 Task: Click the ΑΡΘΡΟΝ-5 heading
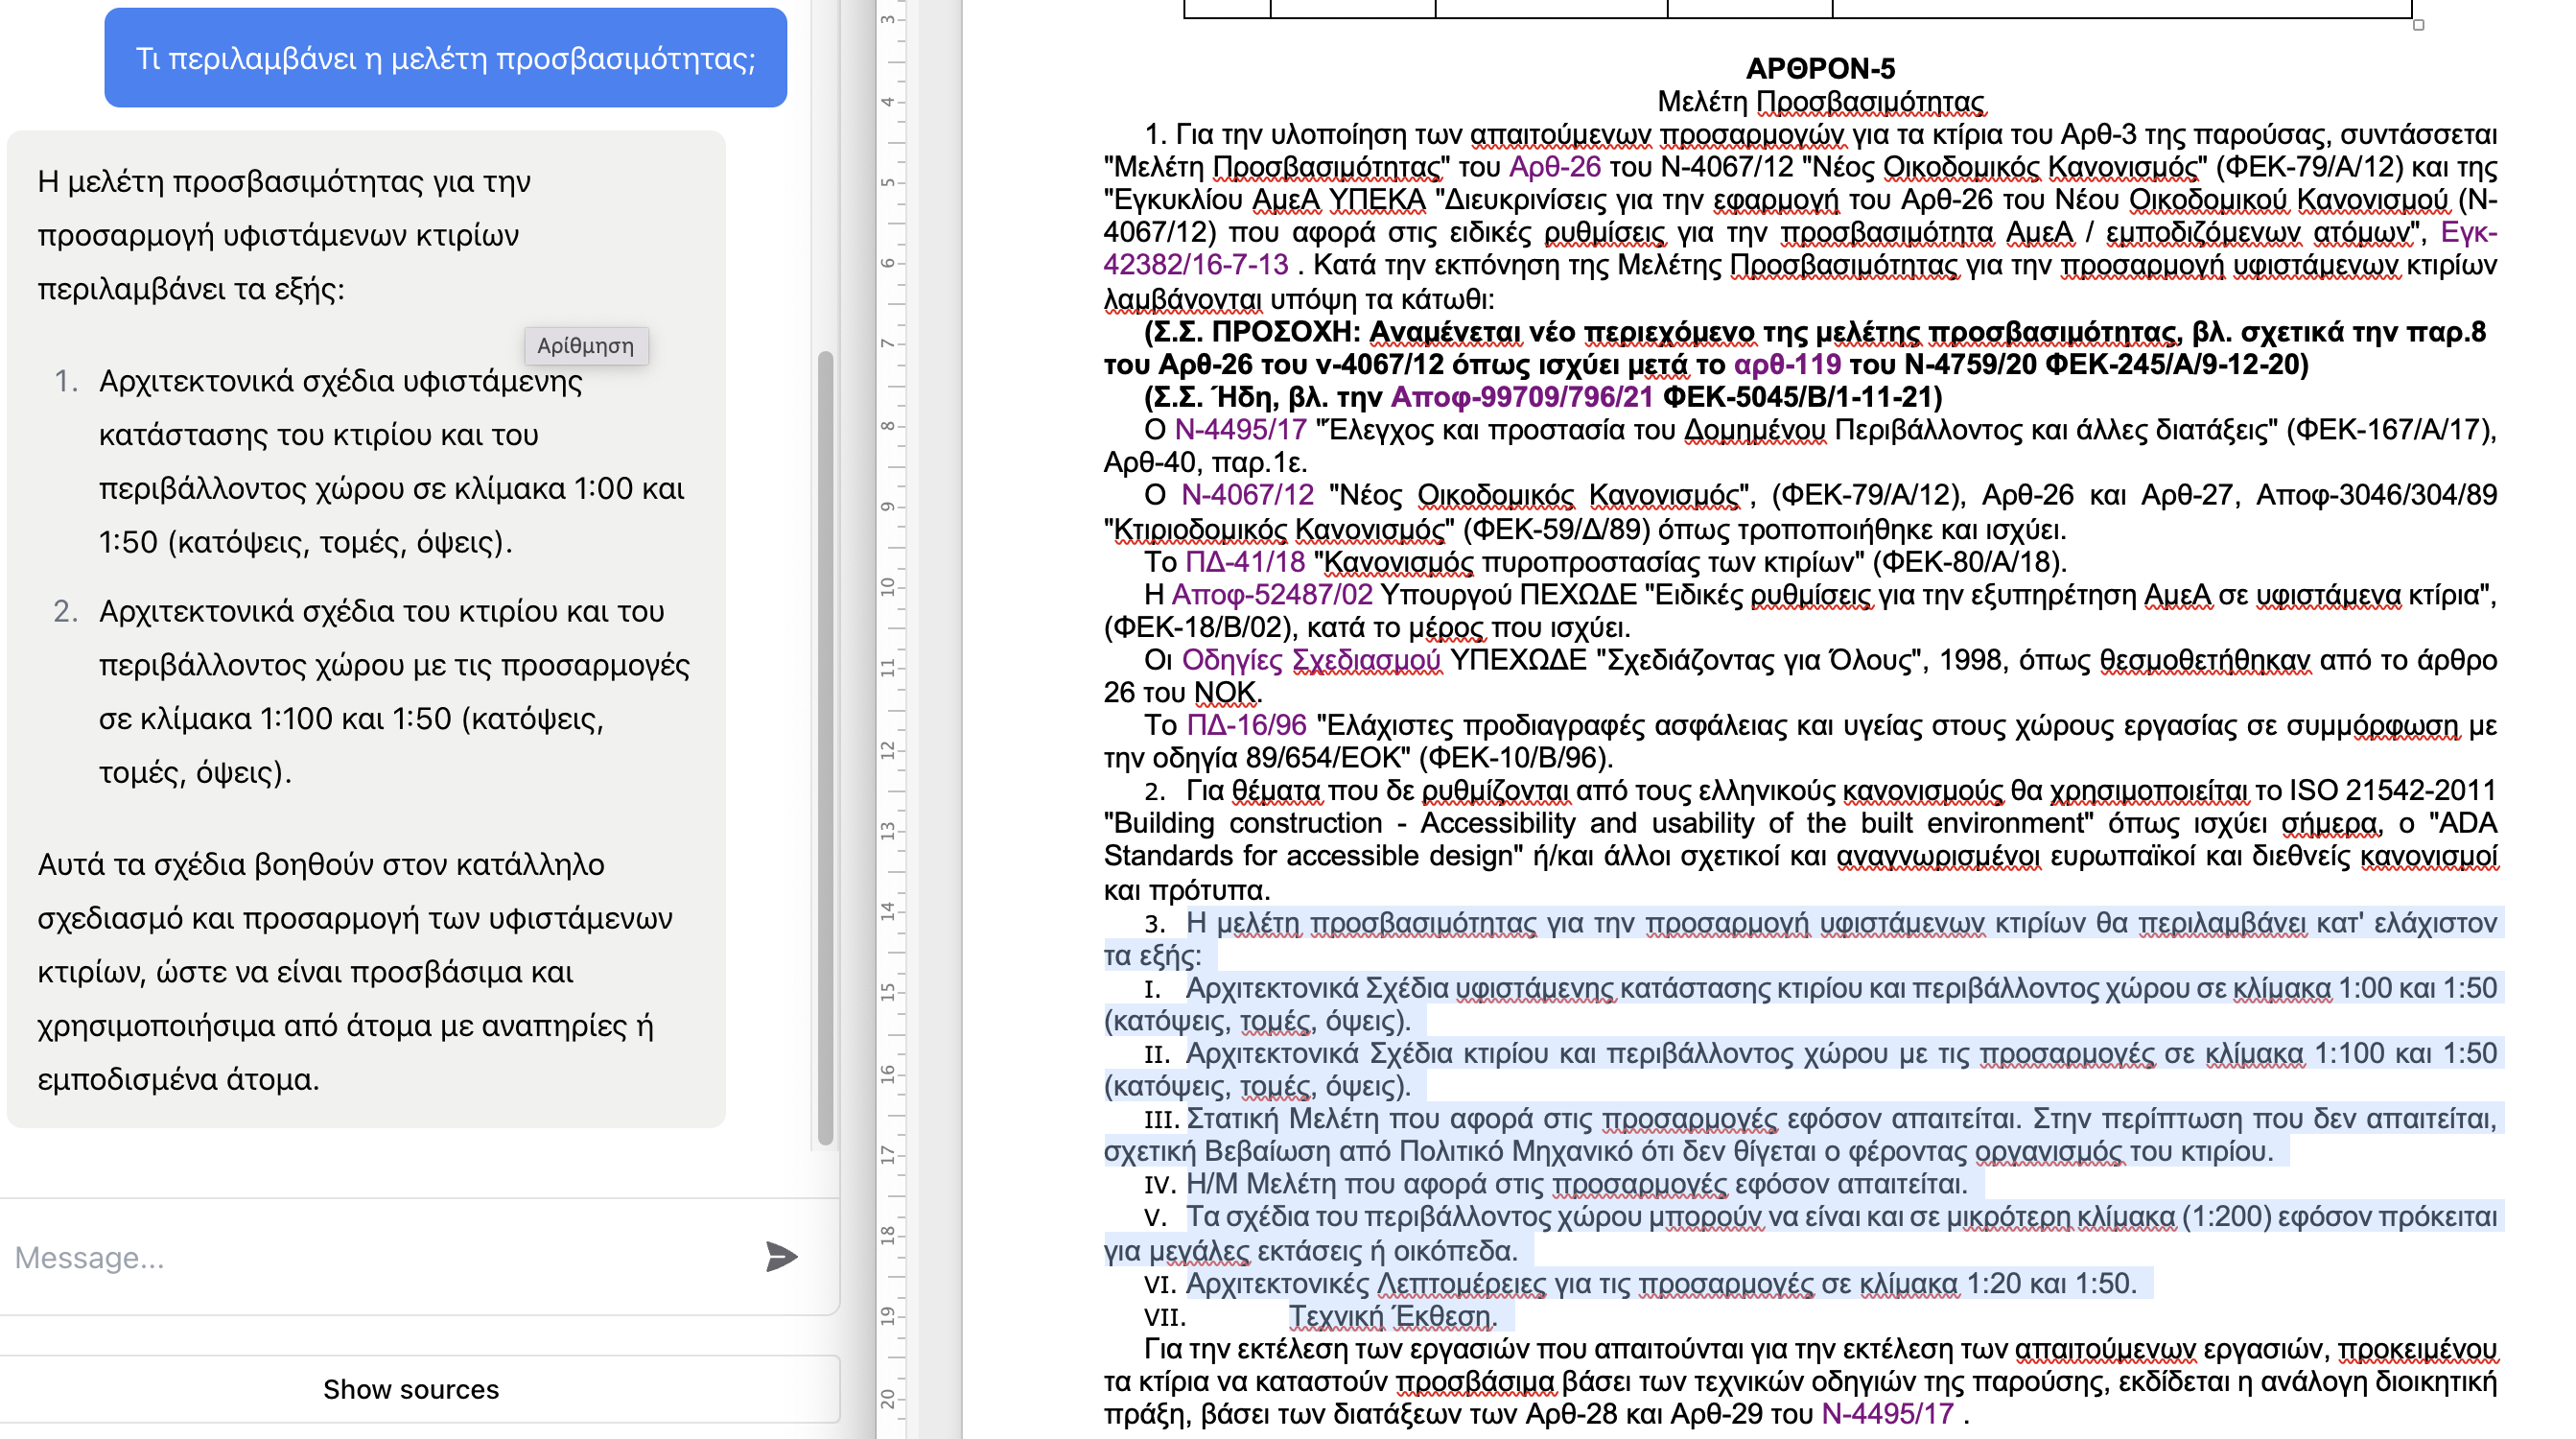coord(1819,68)
